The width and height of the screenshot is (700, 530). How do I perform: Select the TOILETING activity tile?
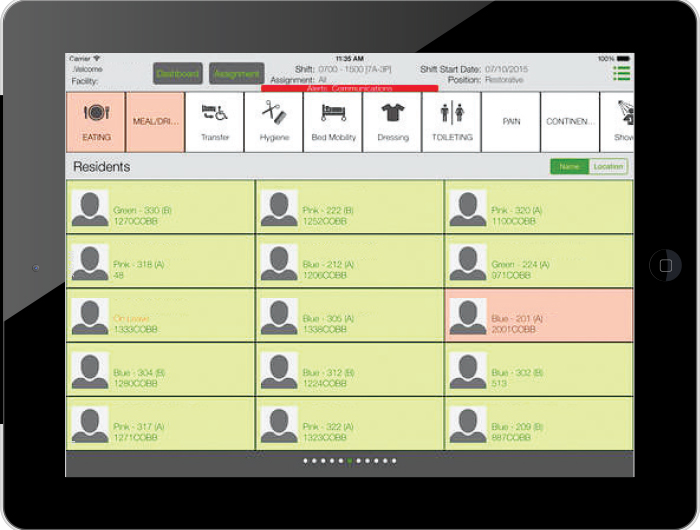tap(452, 122)
